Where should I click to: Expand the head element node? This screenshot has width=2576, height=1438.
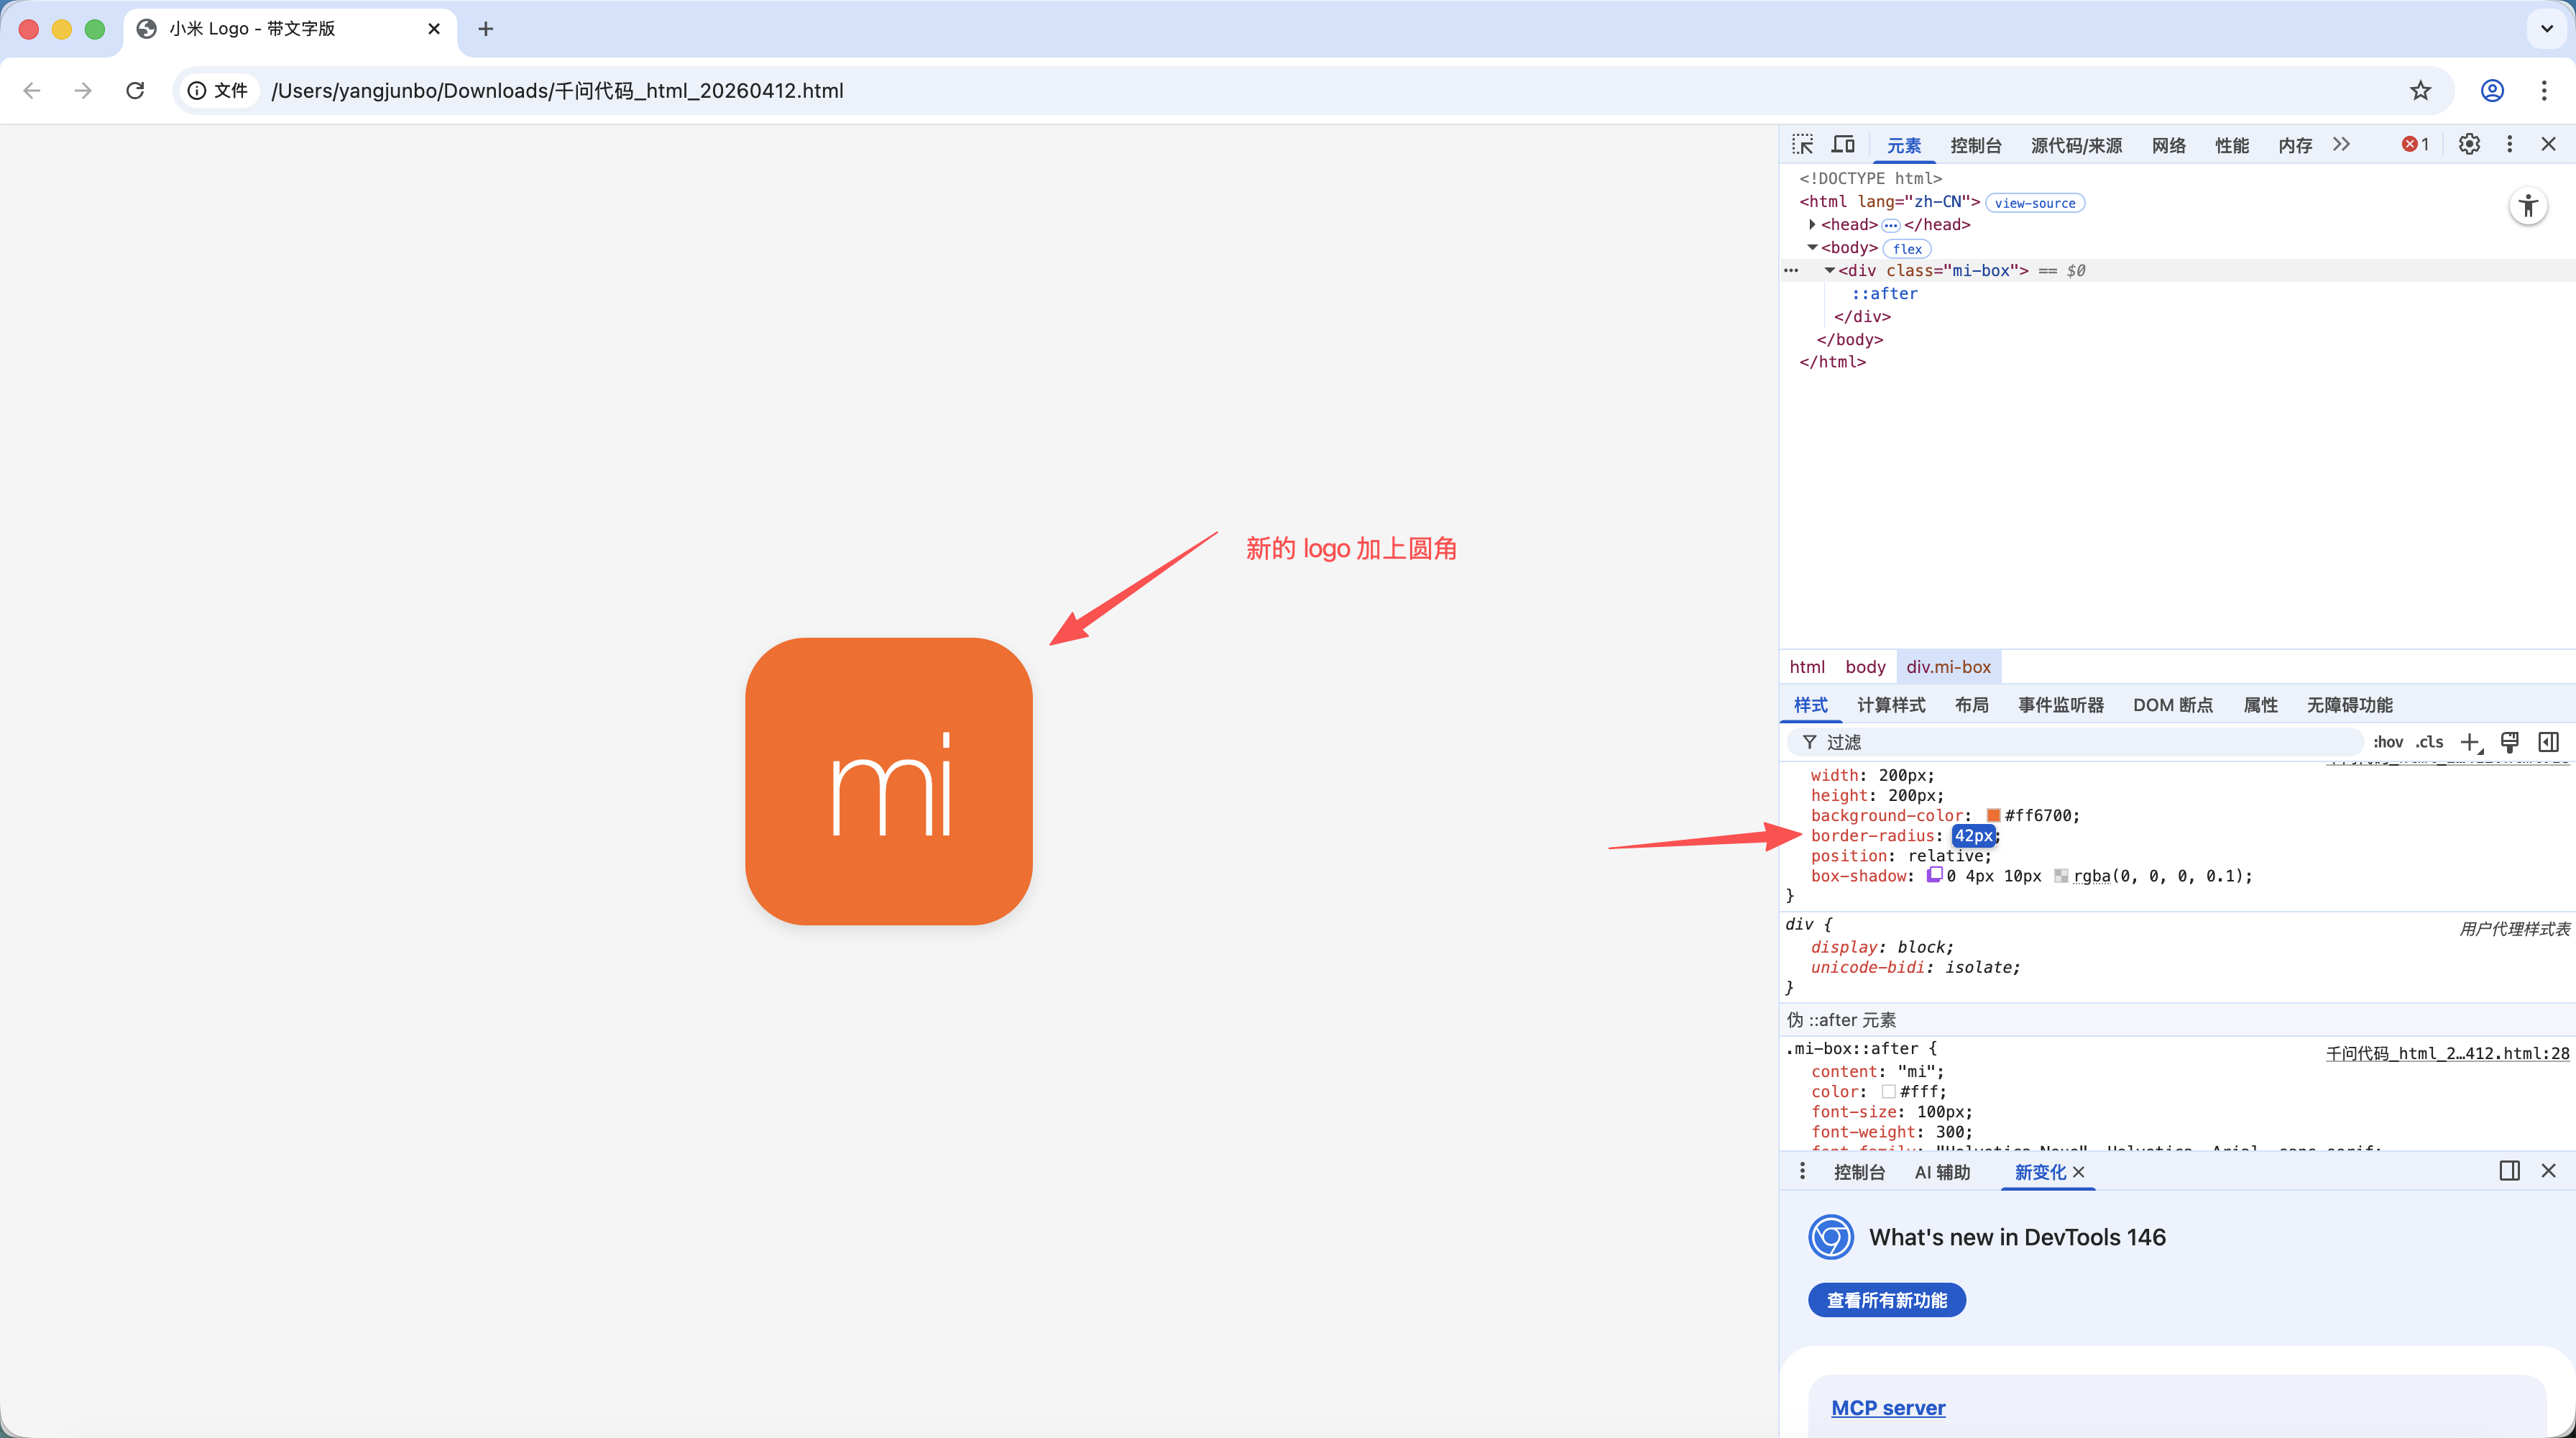1812,225
